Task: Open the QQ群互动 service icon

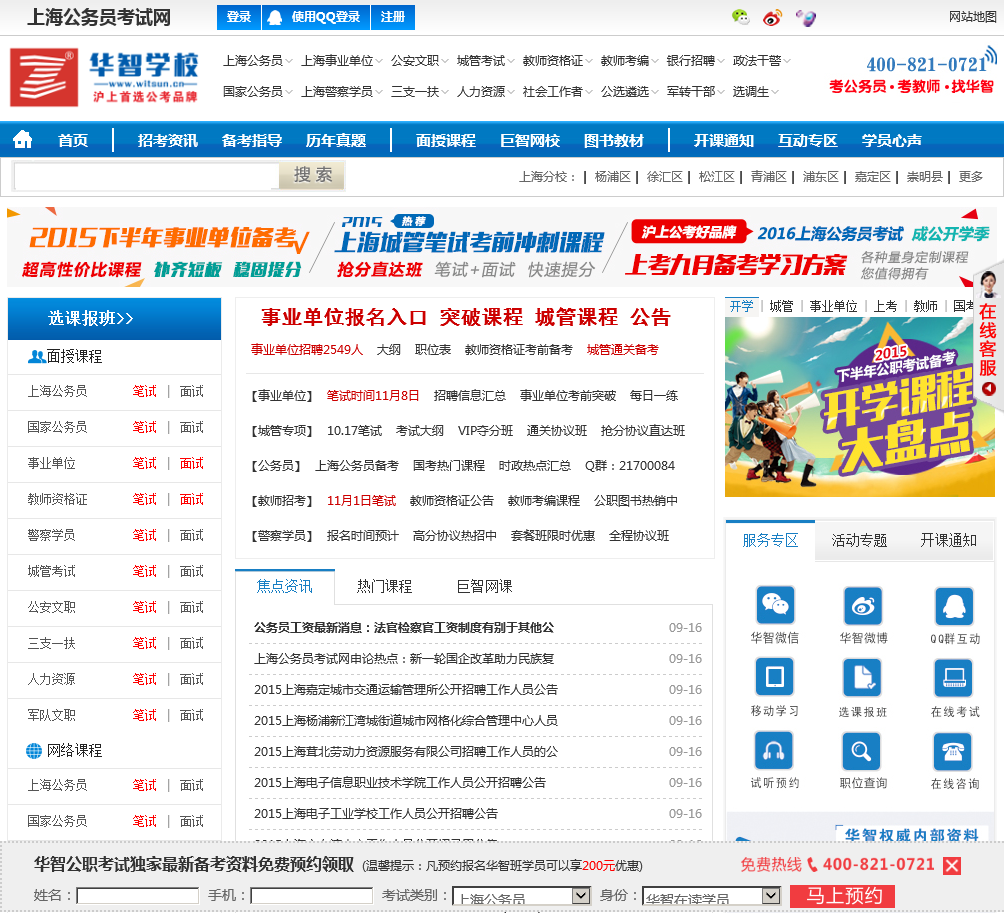Action: (954, 606)
